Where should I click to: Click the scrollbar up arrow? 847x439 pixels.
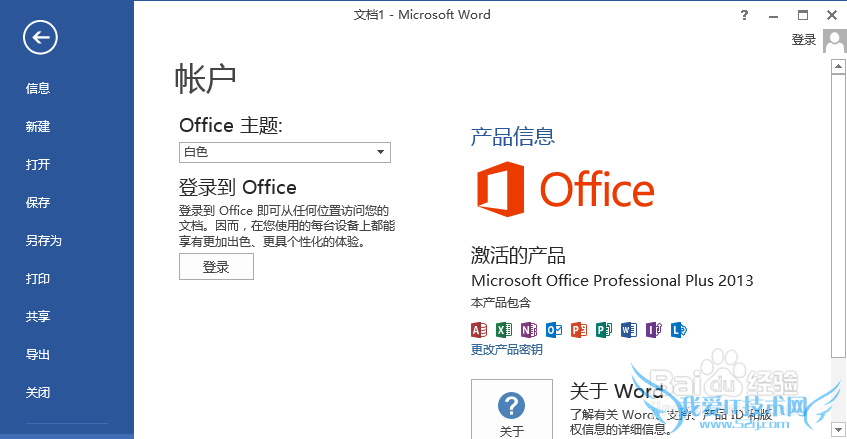(x=838, y=67)
